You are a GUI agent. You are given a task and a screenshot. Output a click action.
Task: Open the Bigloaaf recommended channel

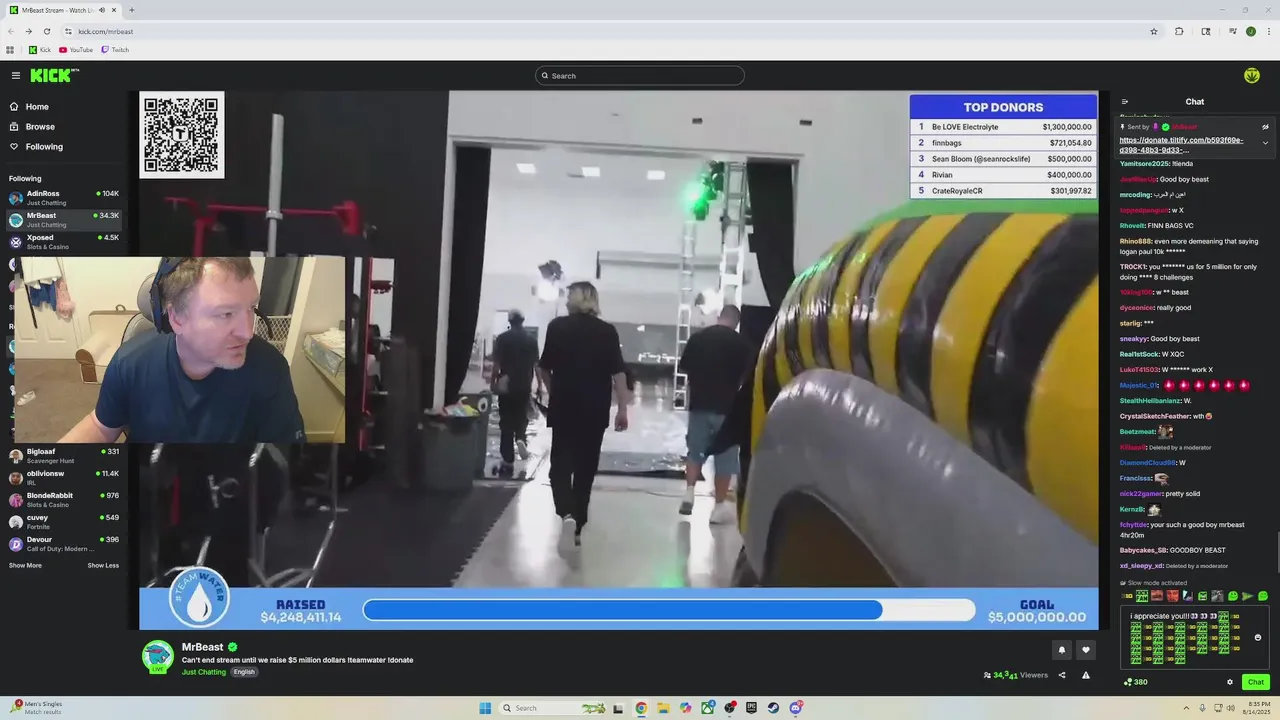pos(64,455)
